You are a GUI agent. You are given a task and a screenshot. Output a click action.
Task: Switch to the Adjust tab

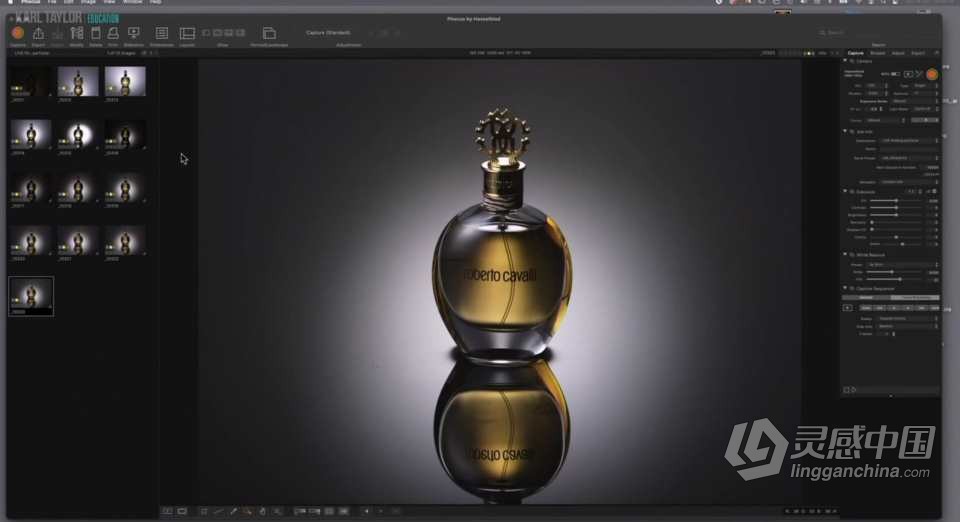[898, 53]
